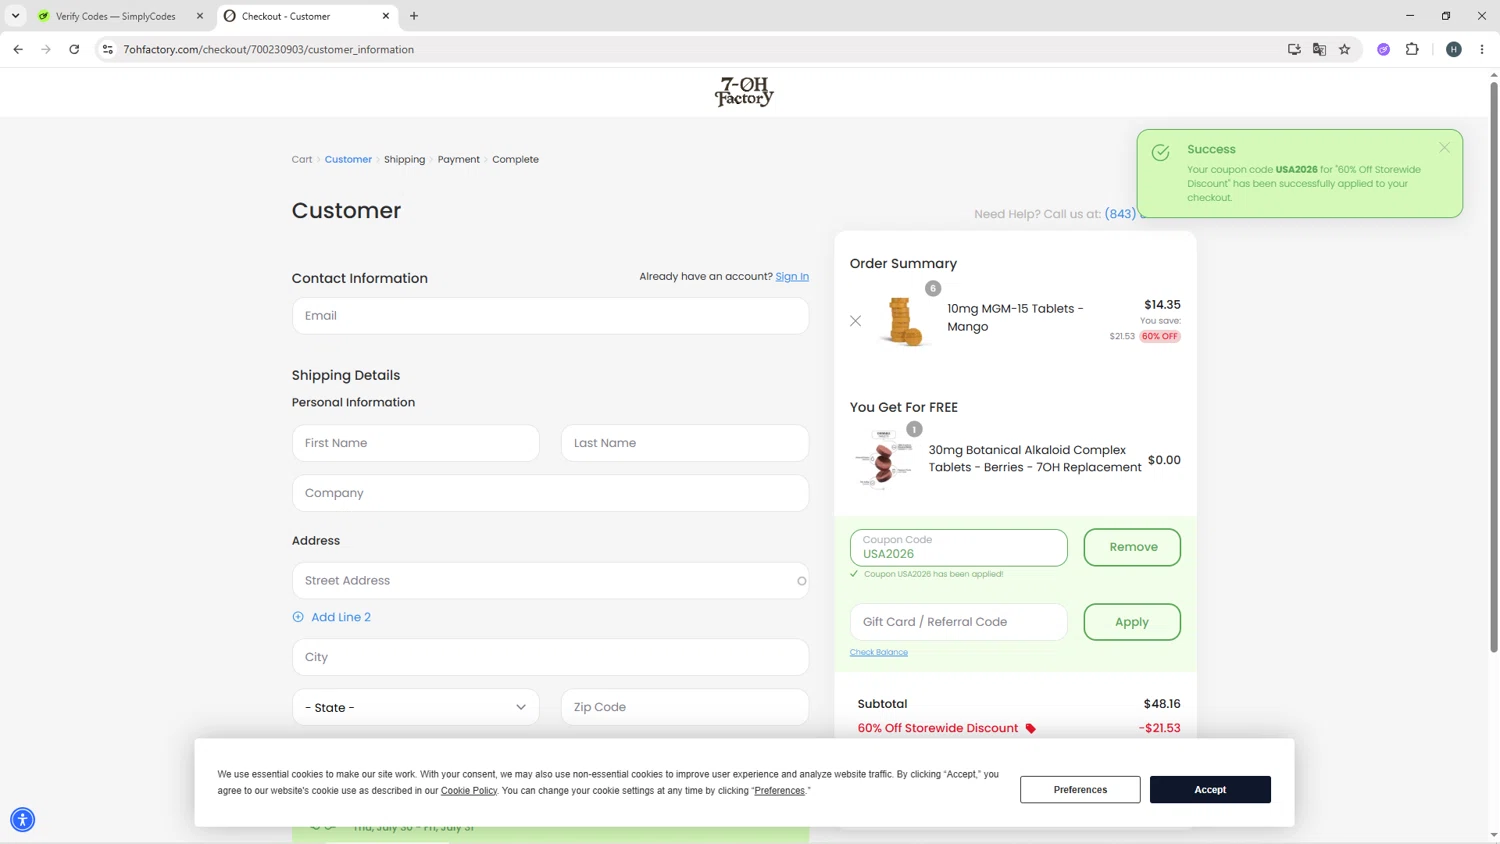
Task: Click the Company input field
Action: [x=550, y=493]
